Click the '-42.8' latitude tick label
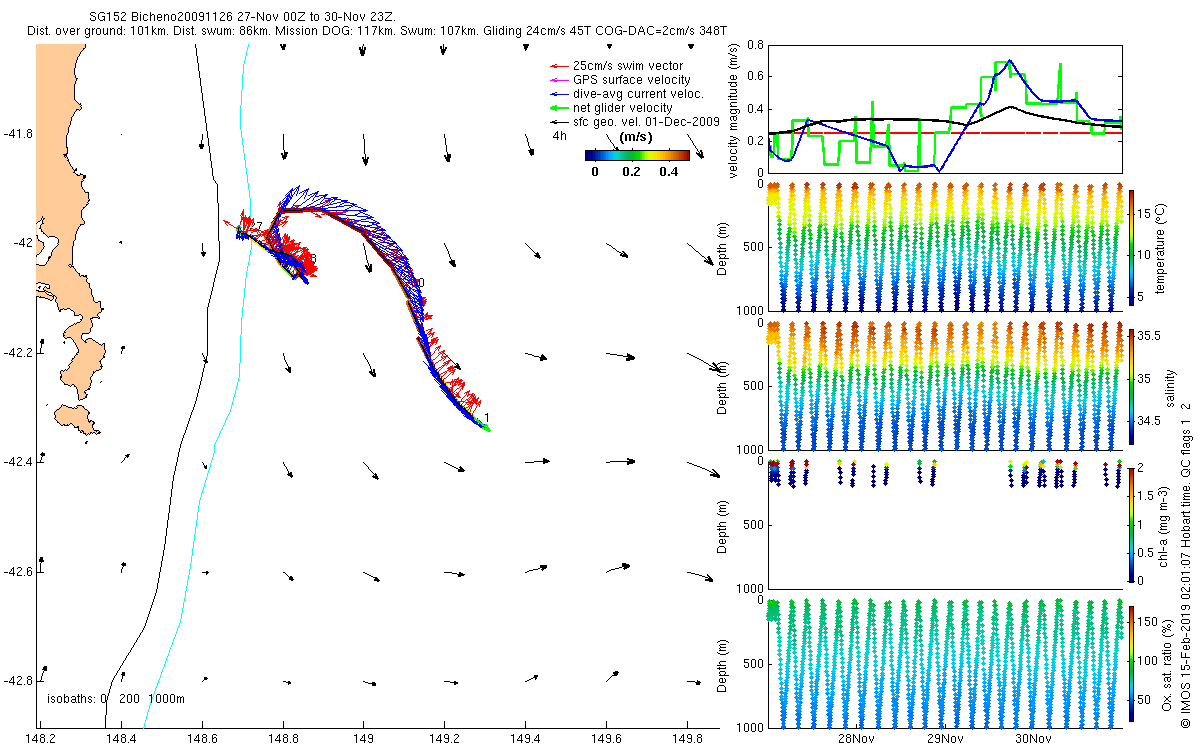 (18, 681)
